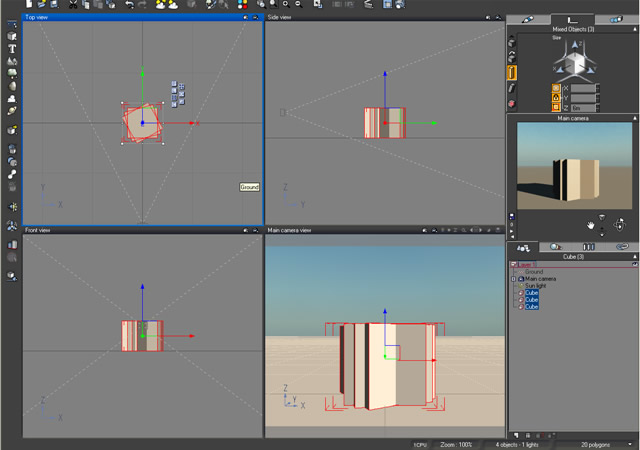Toggle the X axis lock icon
The image size is (640, 450).
(x=556, y=88)
